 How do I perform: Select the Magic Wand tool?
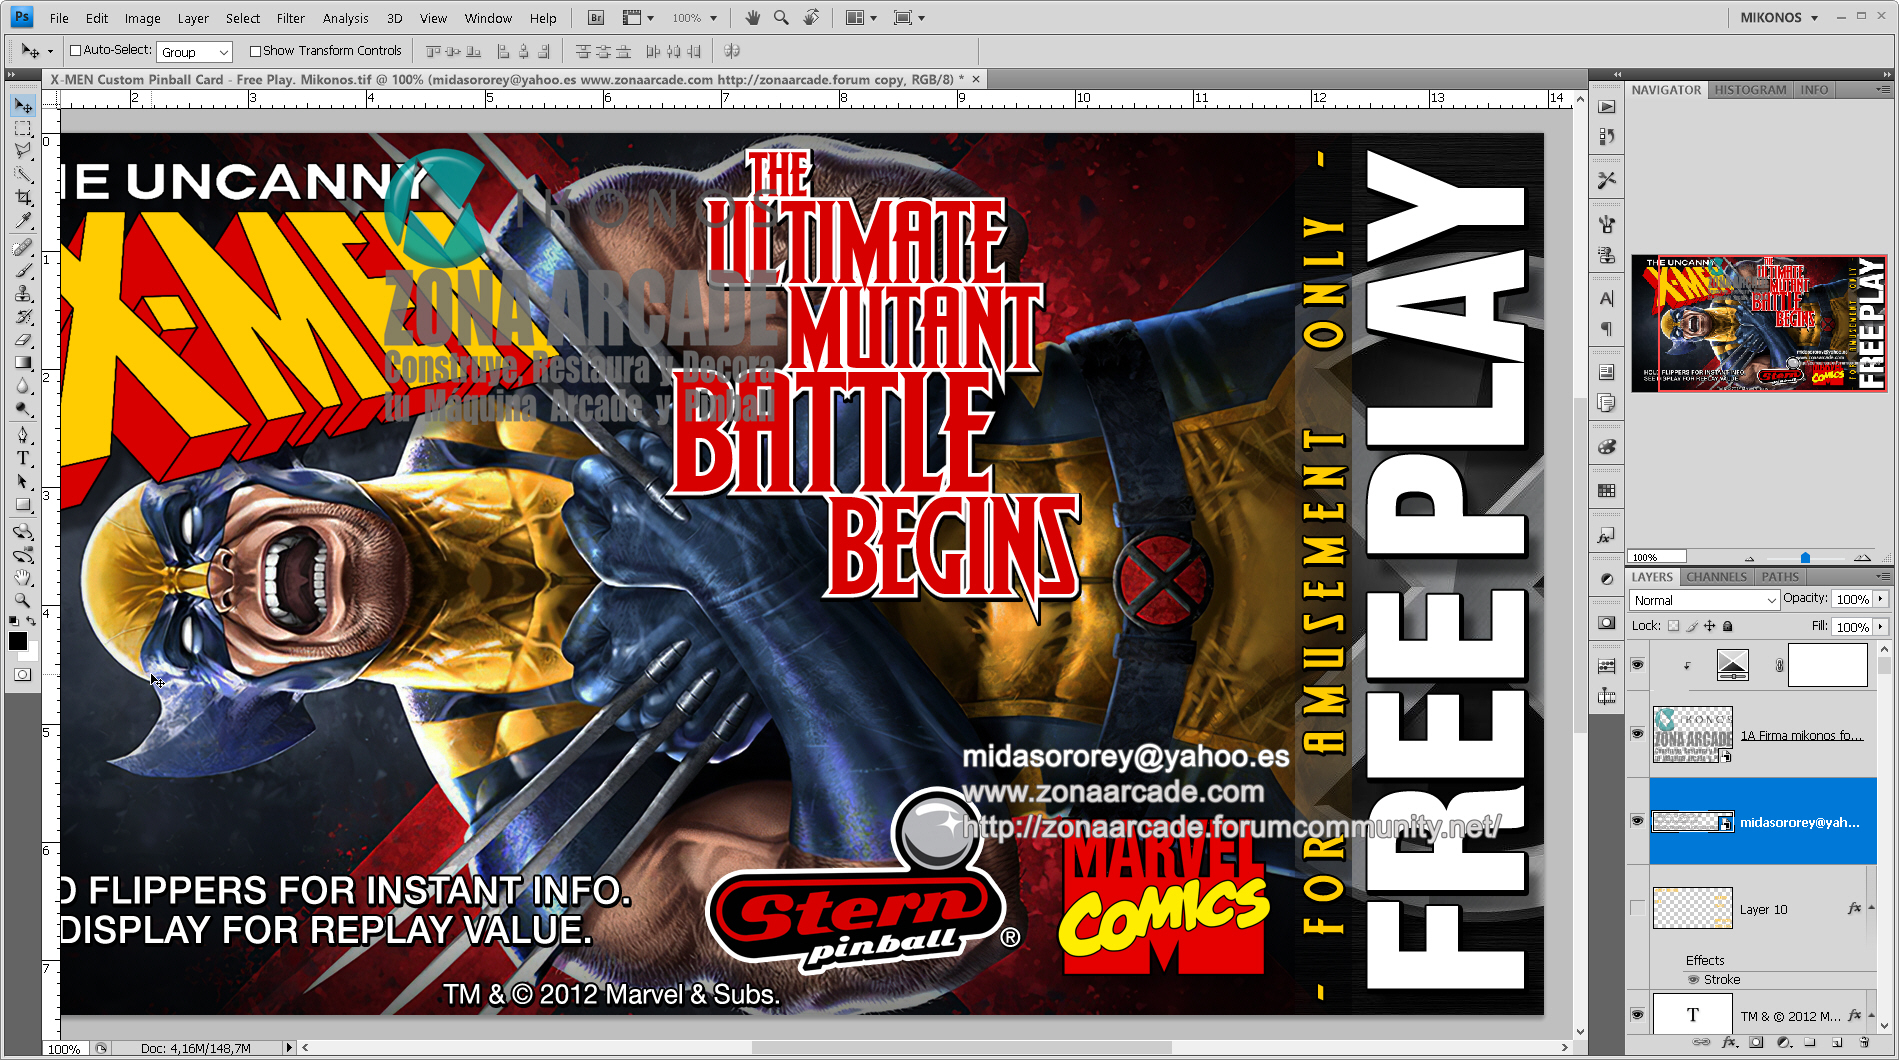coord(23,175)
